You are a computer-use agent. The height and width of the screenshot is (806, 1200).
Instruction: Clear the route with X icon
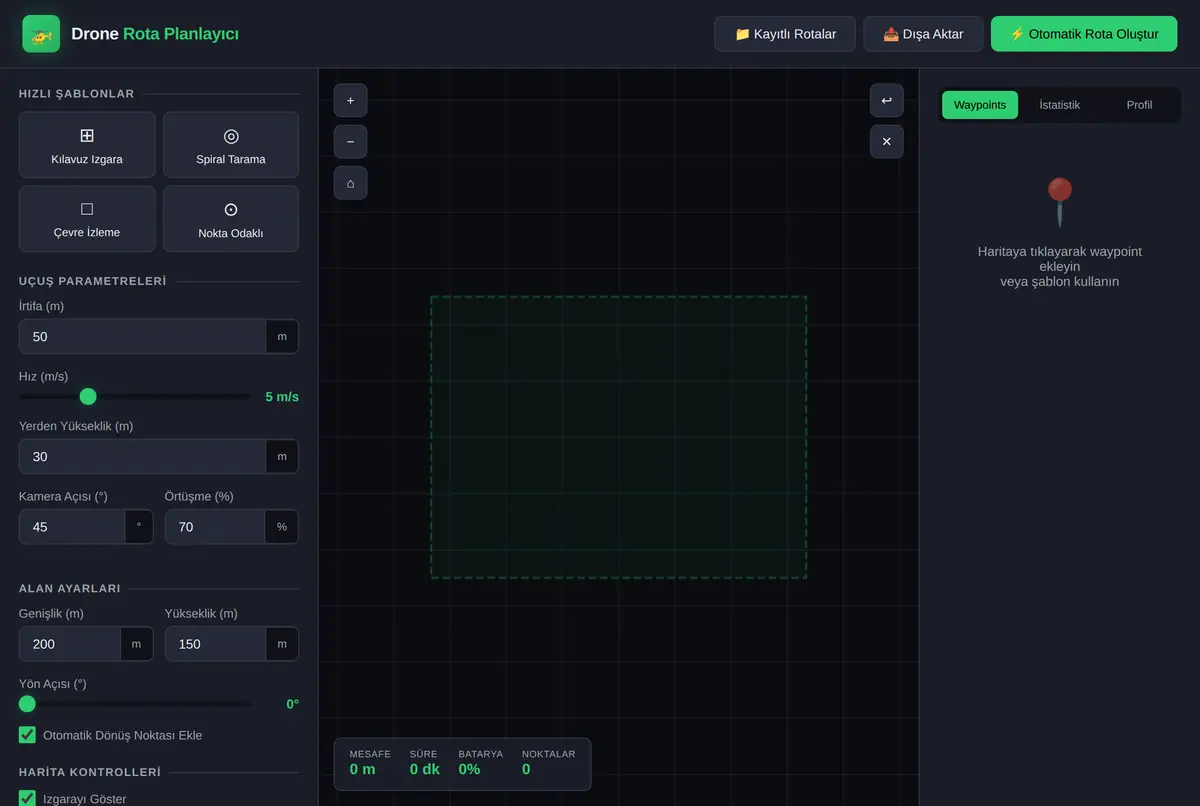click(886, 142)
